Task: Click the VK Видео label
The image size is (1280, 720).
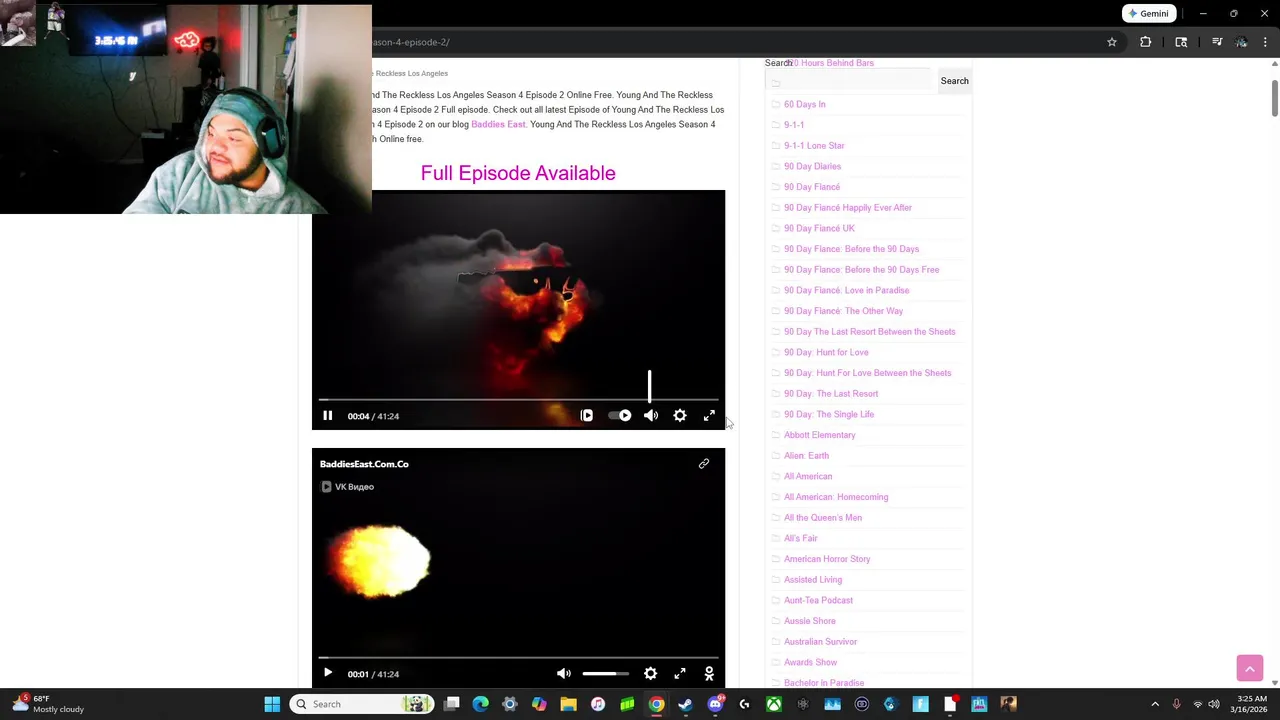Action: pos(347,487)
